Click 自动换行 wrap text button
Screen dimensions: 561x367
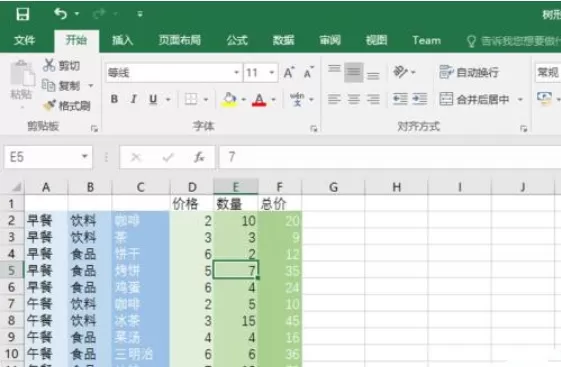[x=469, y=72]
